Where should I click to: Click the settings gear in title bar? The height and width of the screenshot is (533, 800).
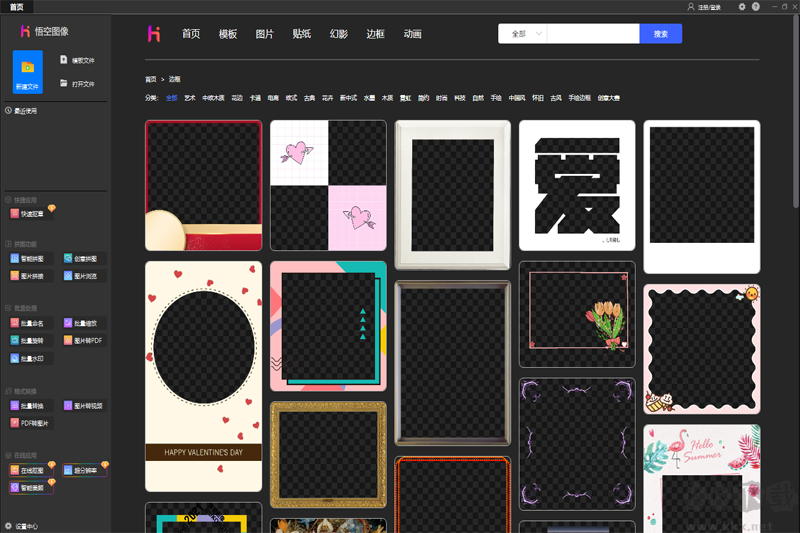coord(741,7)
